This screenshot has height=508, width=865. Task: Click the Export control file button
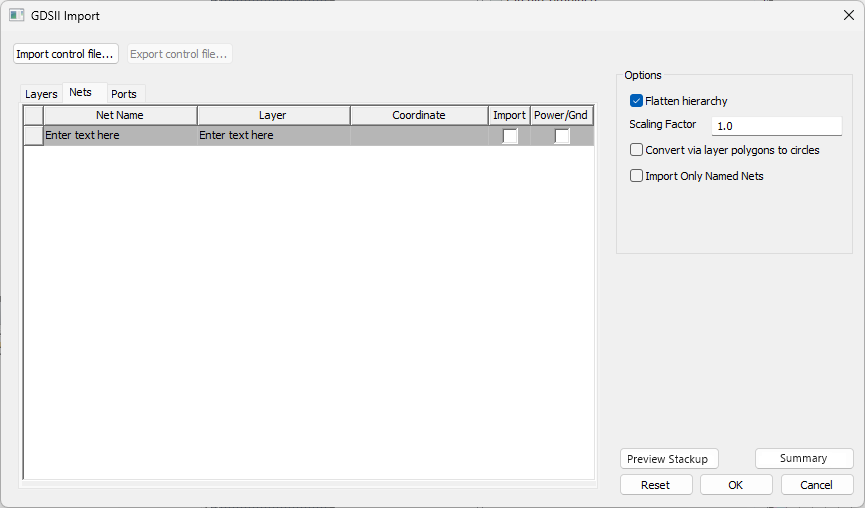[x=179, y=54]
